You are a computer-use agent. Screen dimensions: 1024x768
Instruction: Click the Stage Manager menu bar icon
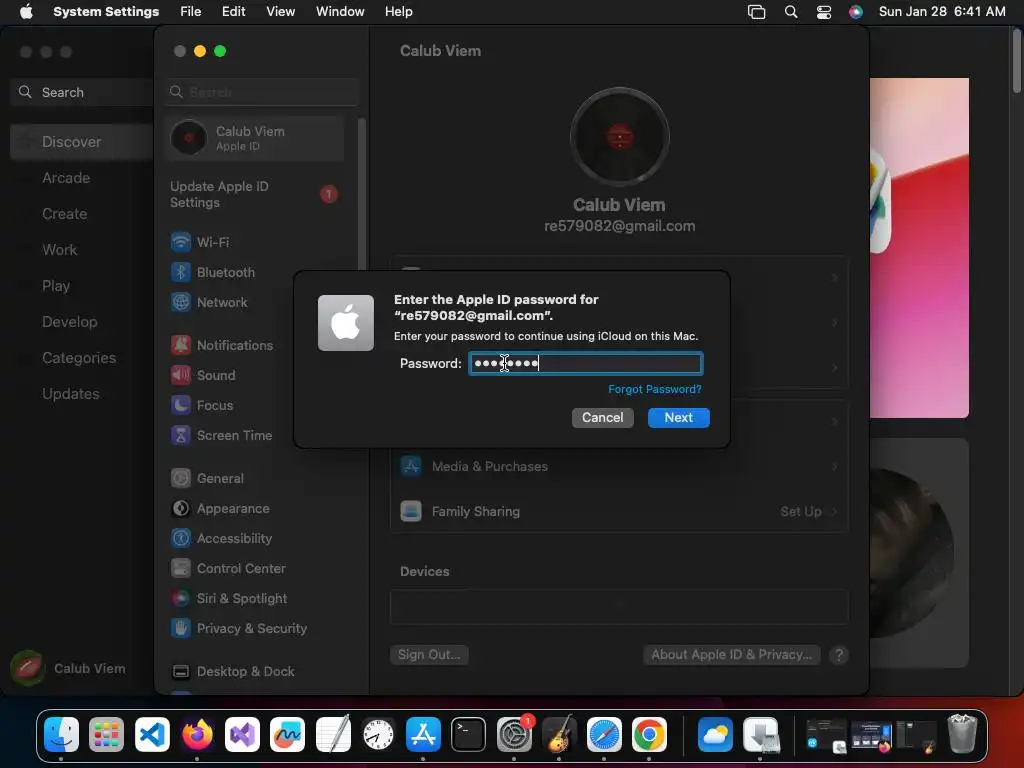pos(756,12)
